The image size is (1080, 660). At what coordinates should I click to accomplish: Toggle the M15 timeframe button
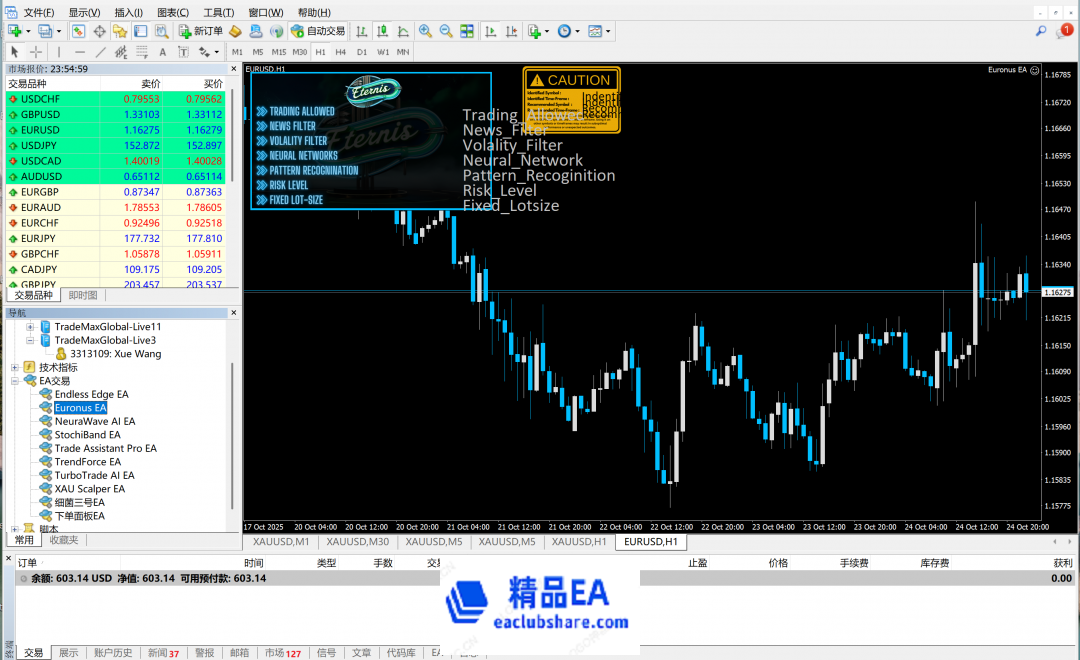coord(278,52)
